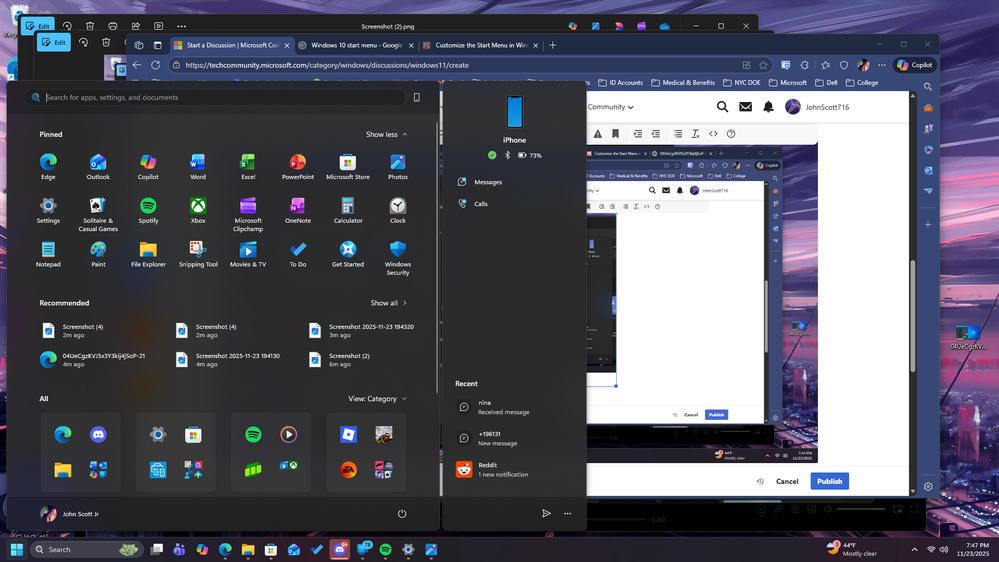999x562 pixels.
Task: Open the Clock app
Action: [x=398, y=211]
